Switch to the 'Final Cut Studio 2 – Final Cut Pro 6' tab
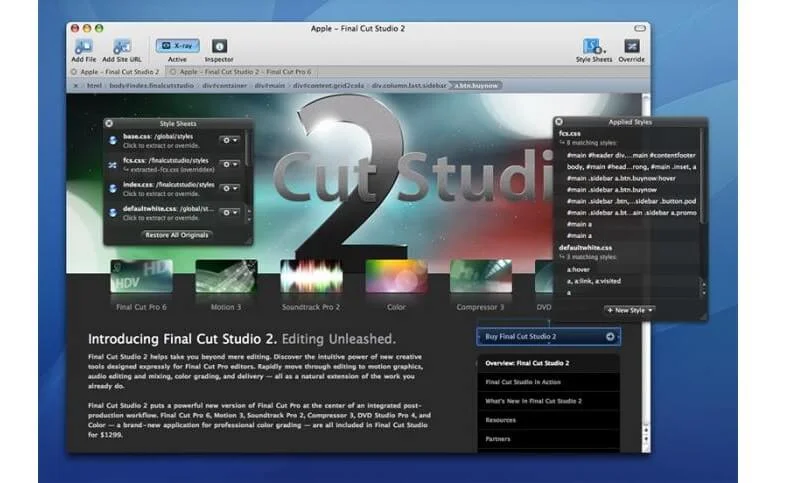Screen dimensions: 785x483 (241, 72)
